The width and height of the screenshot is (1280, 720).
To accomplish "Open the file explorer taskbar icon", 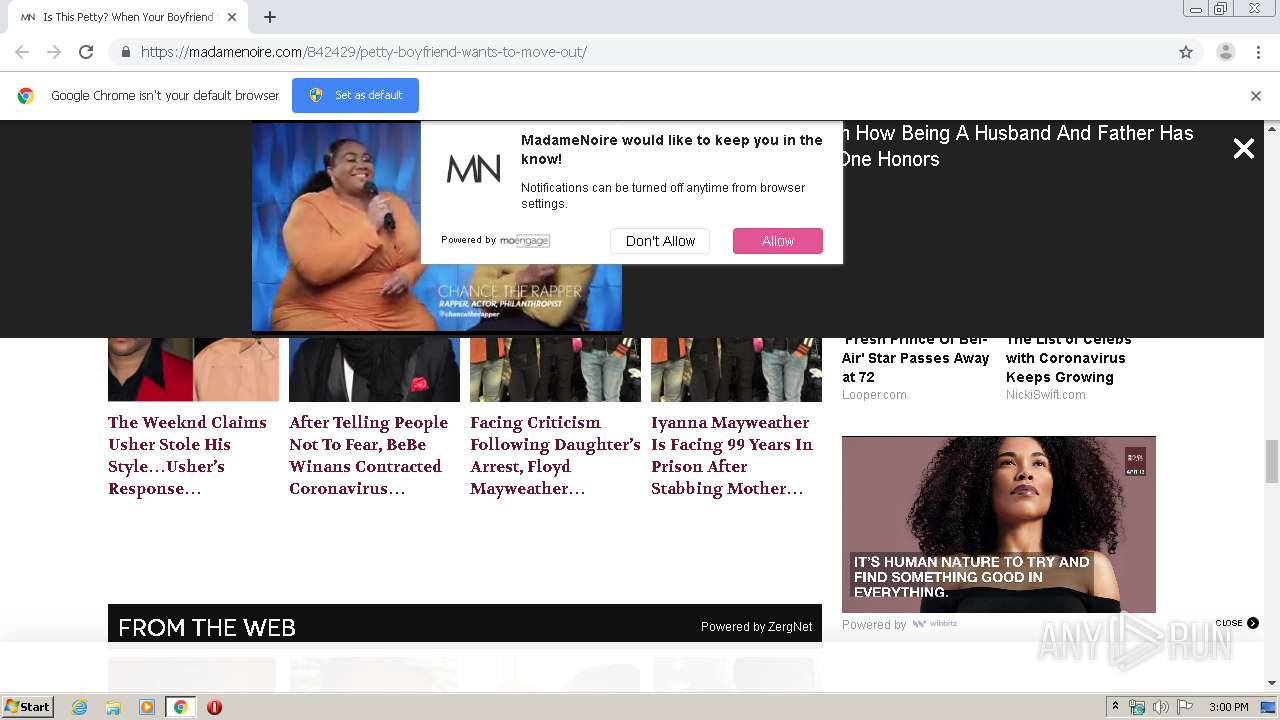I will [113, 707].
